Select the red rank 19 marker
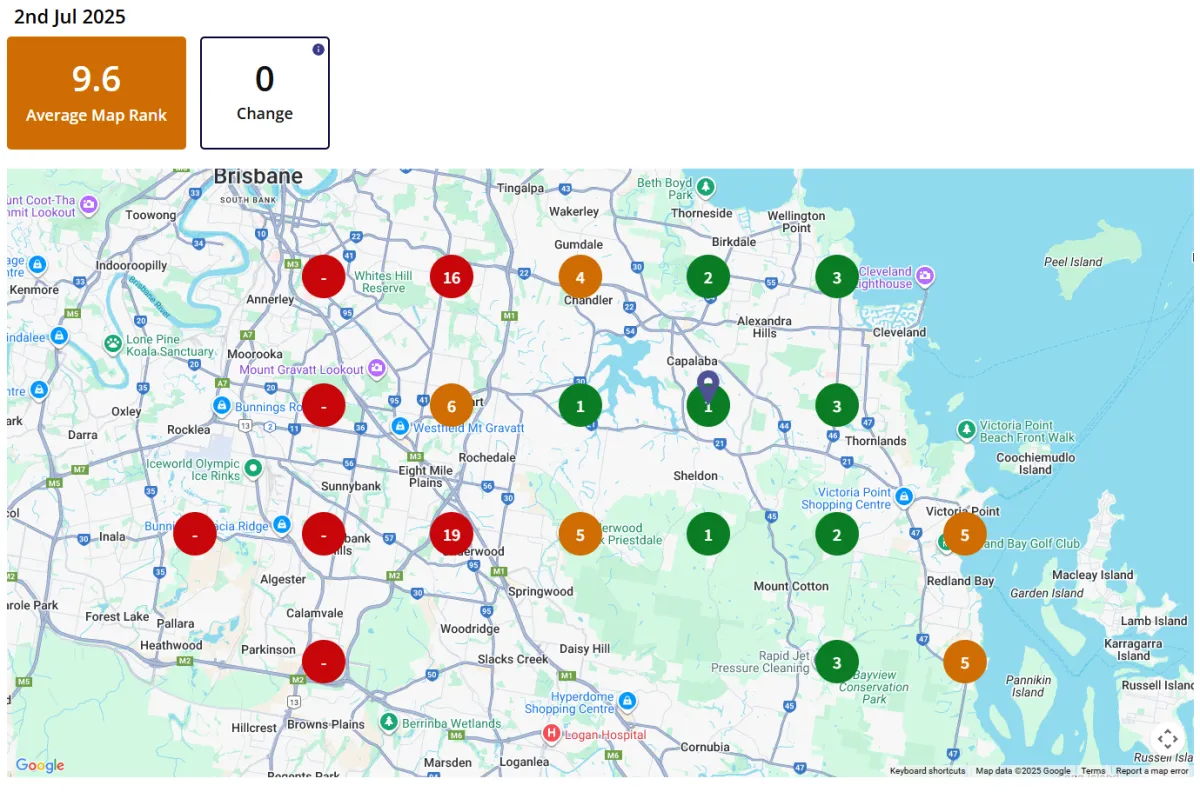 [x=451, y=534]
